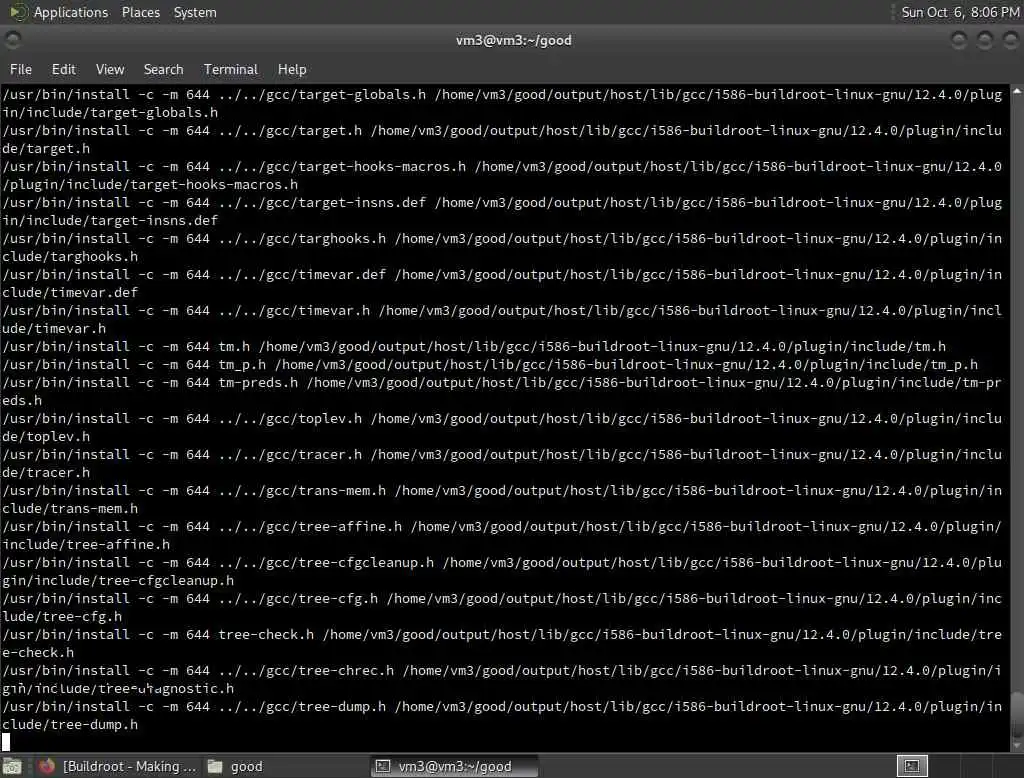Open the terminal File menu
Viewport: 1024px width, 778px height.
[x=21, y=69]
